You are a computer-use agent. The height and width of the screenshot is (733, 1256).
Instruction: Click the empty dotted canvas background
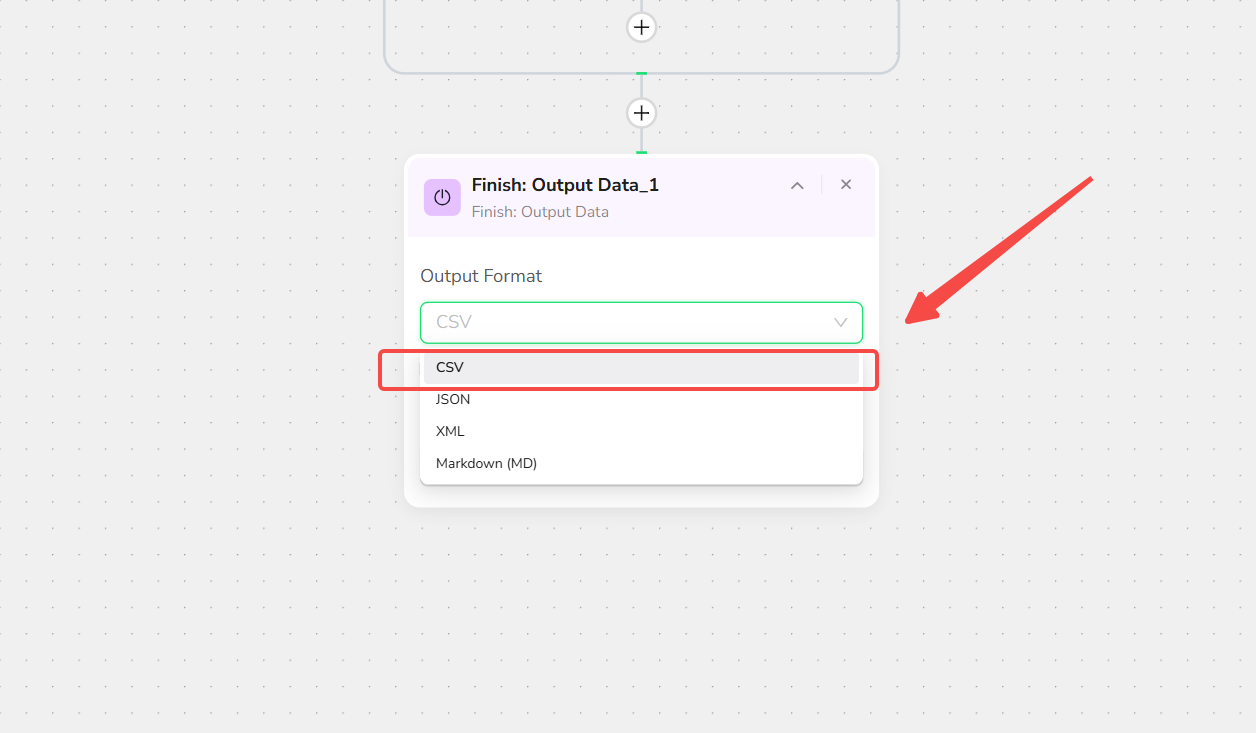[x=200, y=400]
